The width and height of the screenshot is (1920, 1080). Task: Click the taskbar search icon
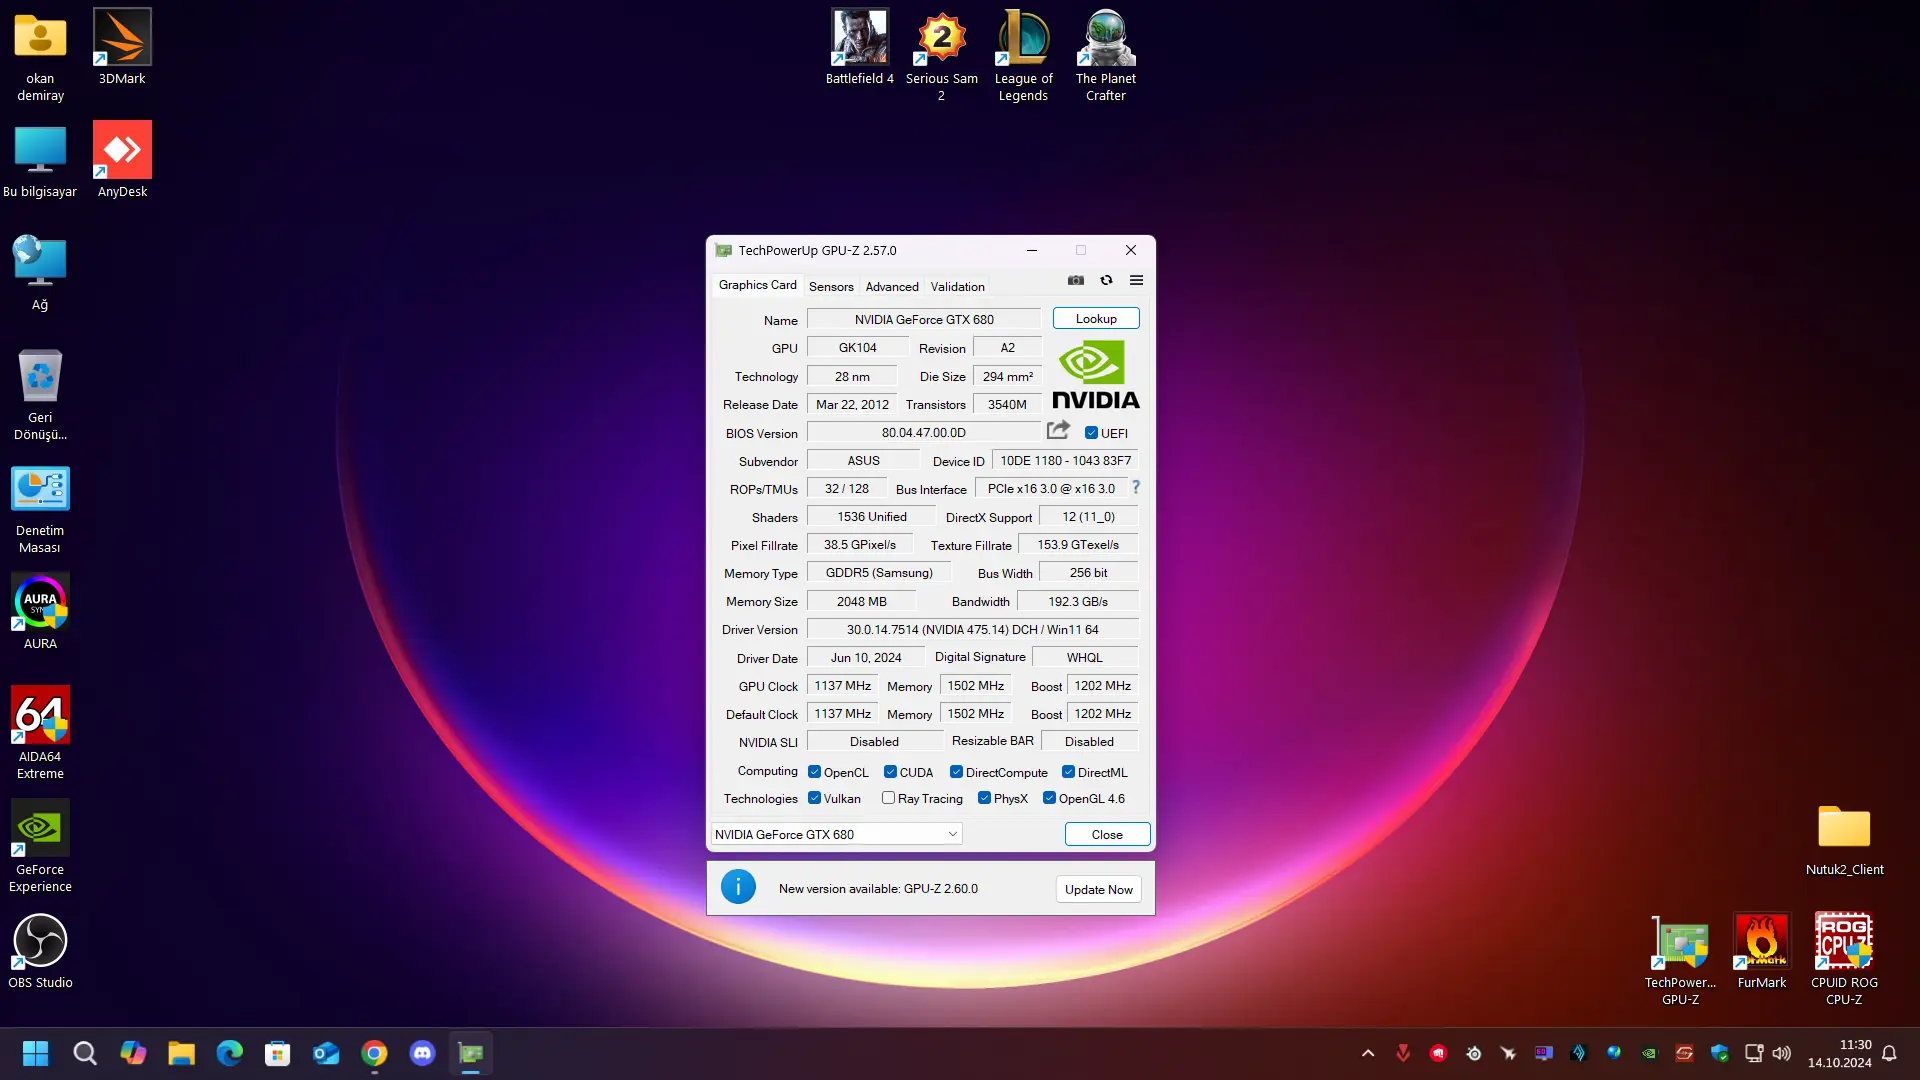point(85,1053)
